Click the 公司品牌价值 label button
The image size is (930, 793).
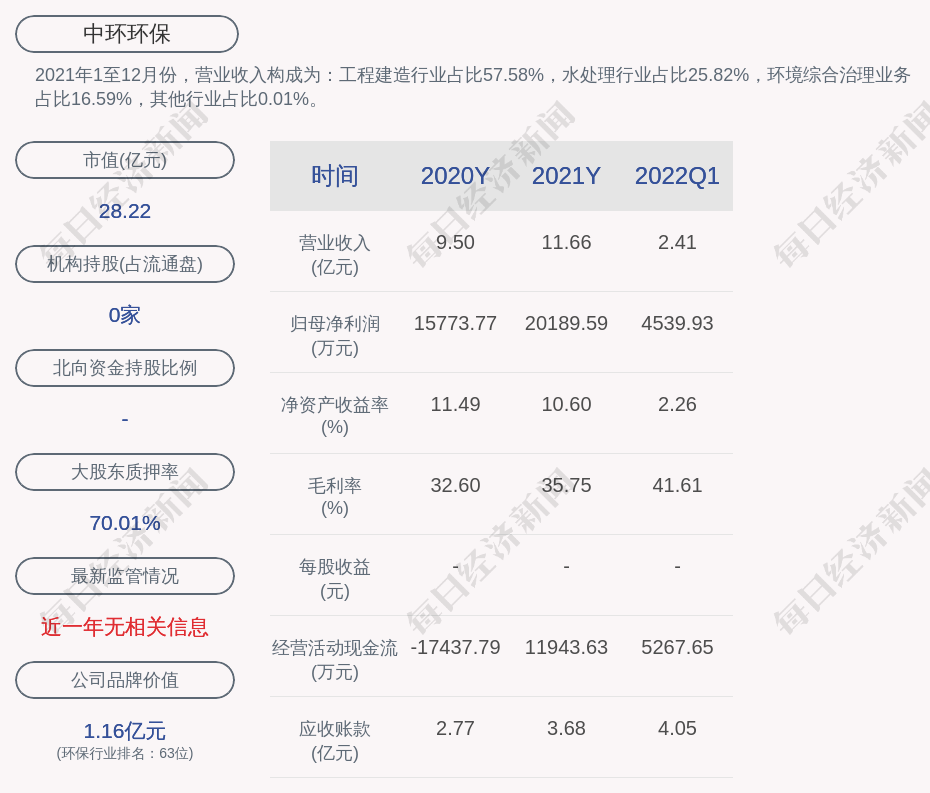125,680
